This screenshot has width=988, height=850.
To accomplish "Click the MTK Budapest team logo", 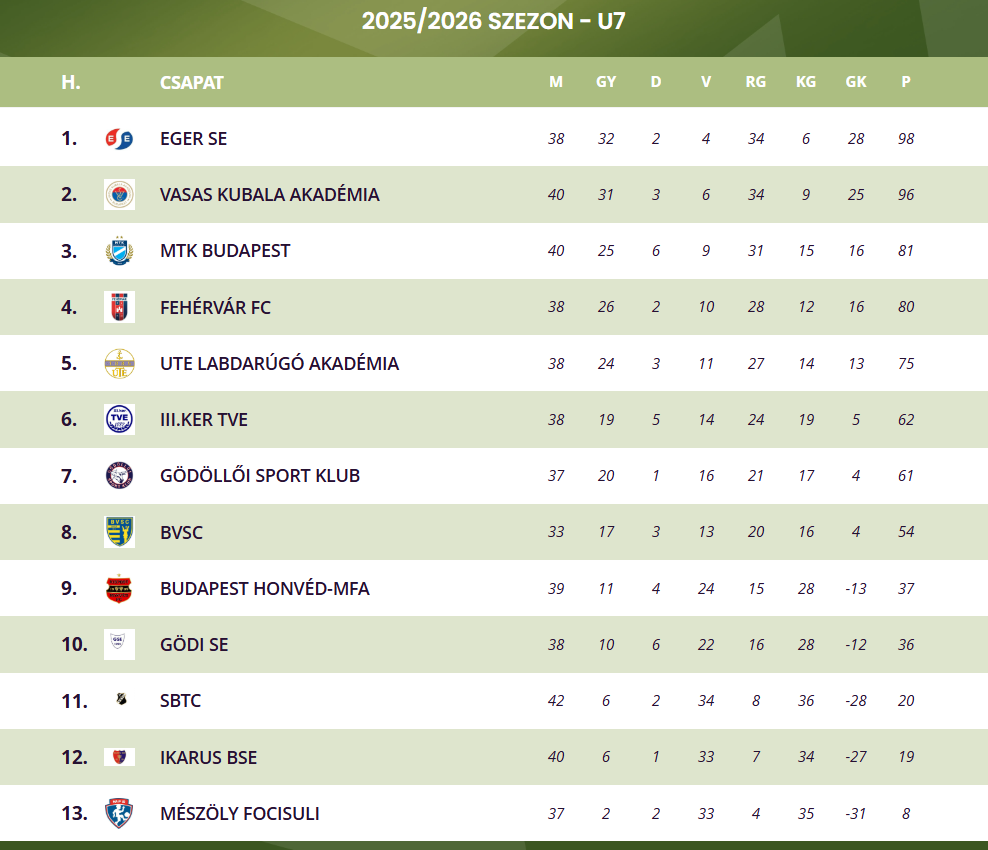I will pyautogui.click(x=119, y=250).
